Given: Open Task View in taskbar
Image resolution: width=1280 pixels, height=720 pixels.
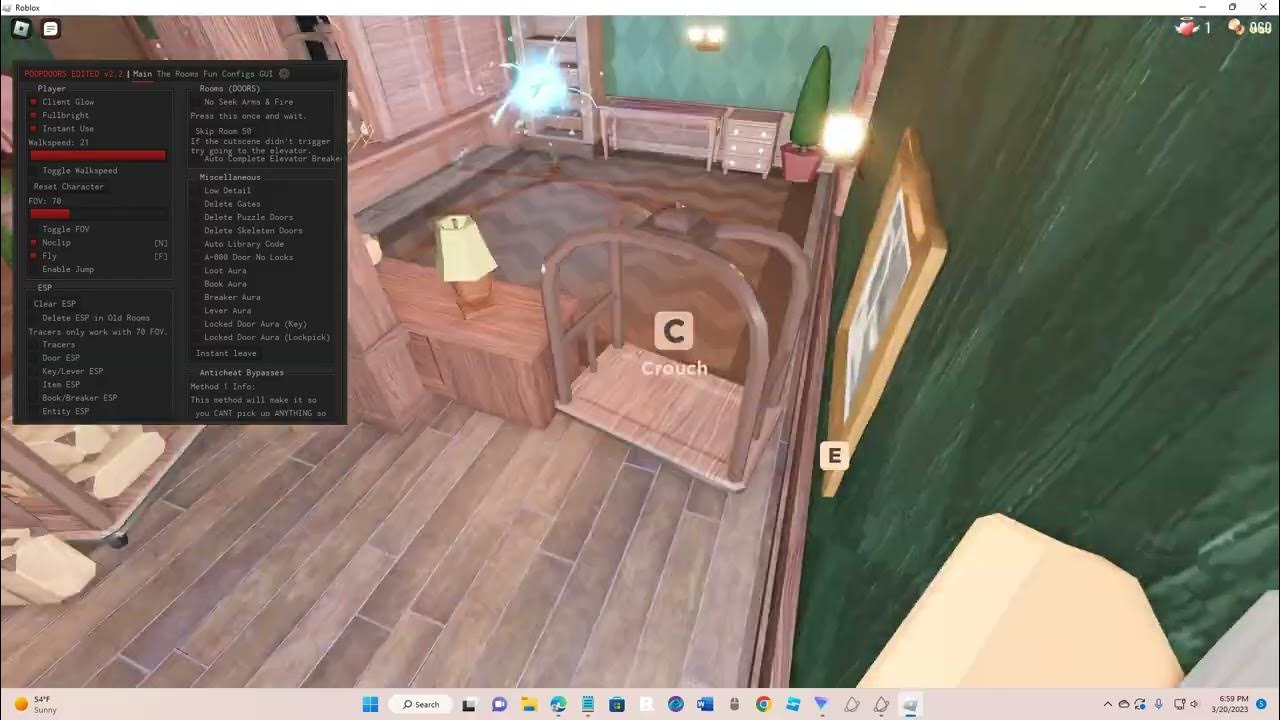Looking at the screenshot, I should [x=469, y=704].
